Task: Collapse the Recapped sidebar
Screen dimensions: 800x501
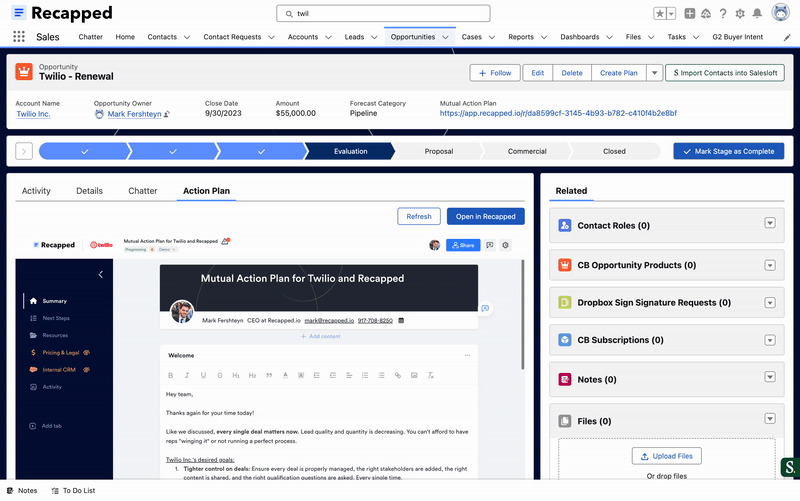Action: point(101,274)
